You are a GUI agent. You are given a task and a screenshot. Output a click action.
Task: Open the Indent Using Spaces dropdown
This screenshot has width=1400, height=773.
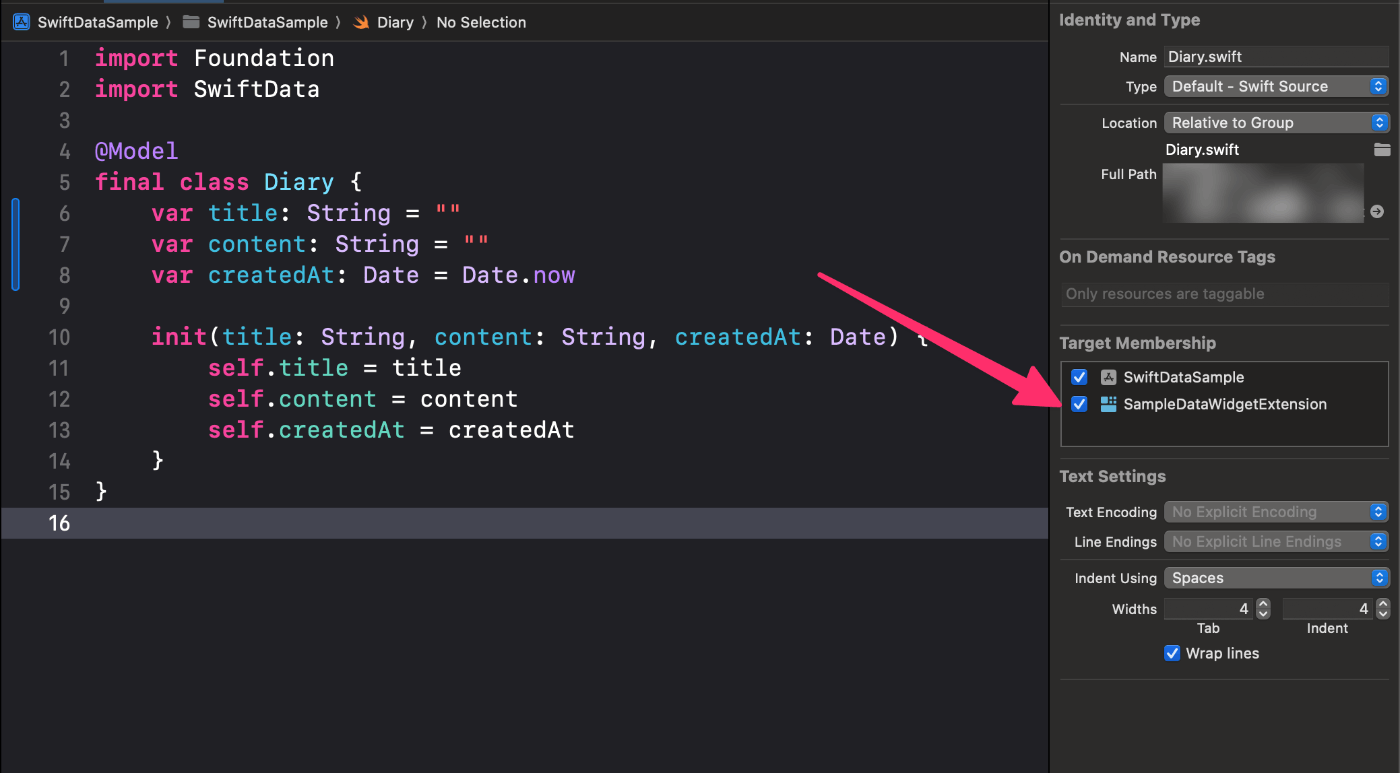point(1276,578)
